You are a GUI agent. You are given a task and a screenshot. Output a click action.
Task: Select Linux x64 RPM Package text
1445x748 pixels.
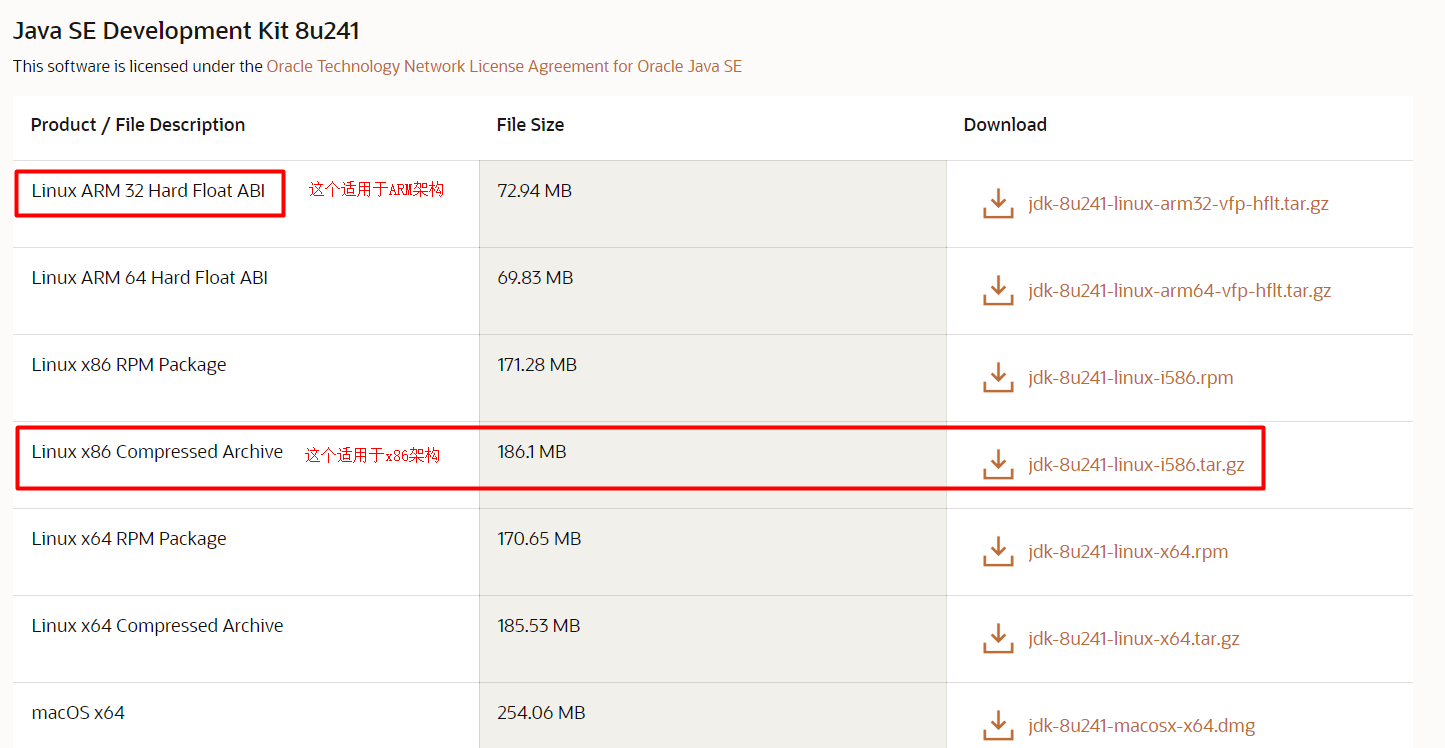(129, 539)
